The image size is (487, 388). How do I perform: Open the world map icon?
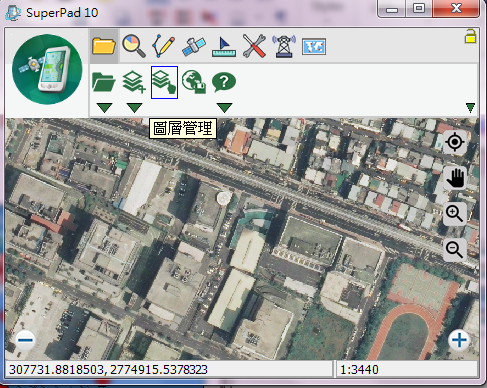point(314,47)
